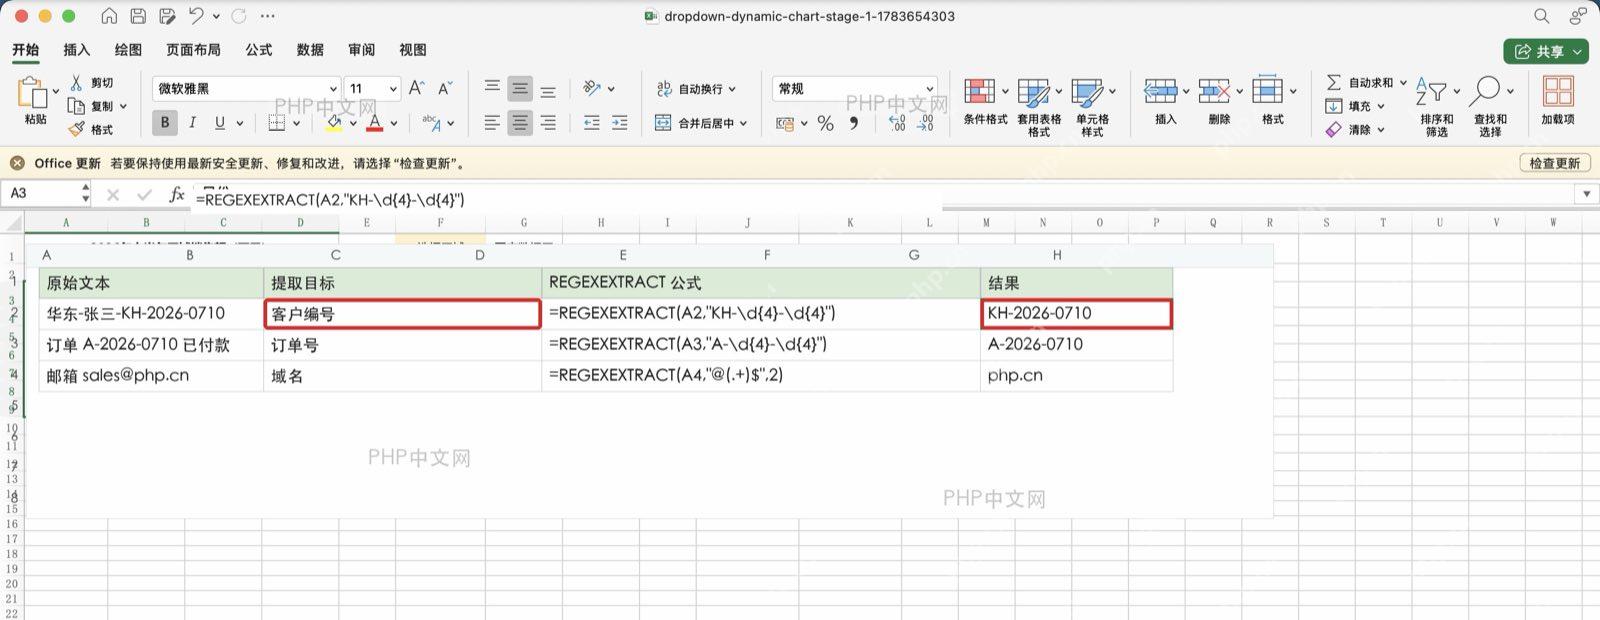Toggle align text left
Image resolution: width=1600 pixels, height=620 pixels.
click(x=492, y=122)
